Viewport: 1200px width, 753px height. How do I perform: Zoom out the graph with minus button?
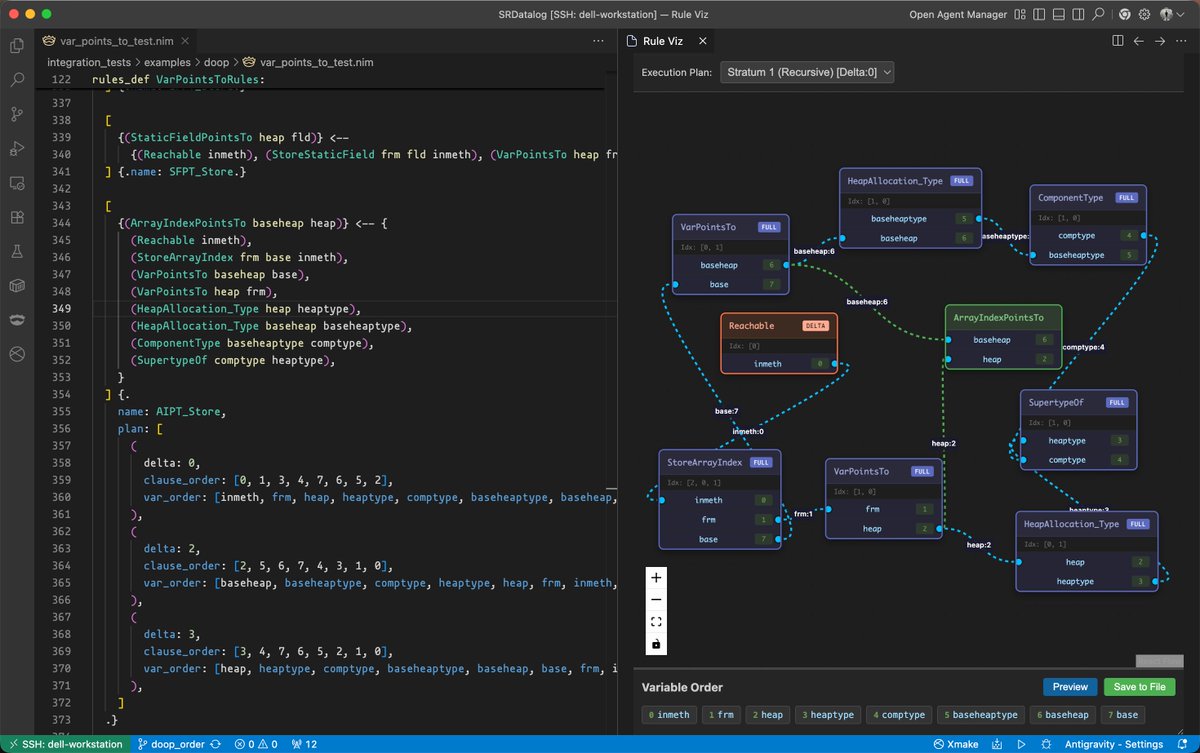point(656,600)
